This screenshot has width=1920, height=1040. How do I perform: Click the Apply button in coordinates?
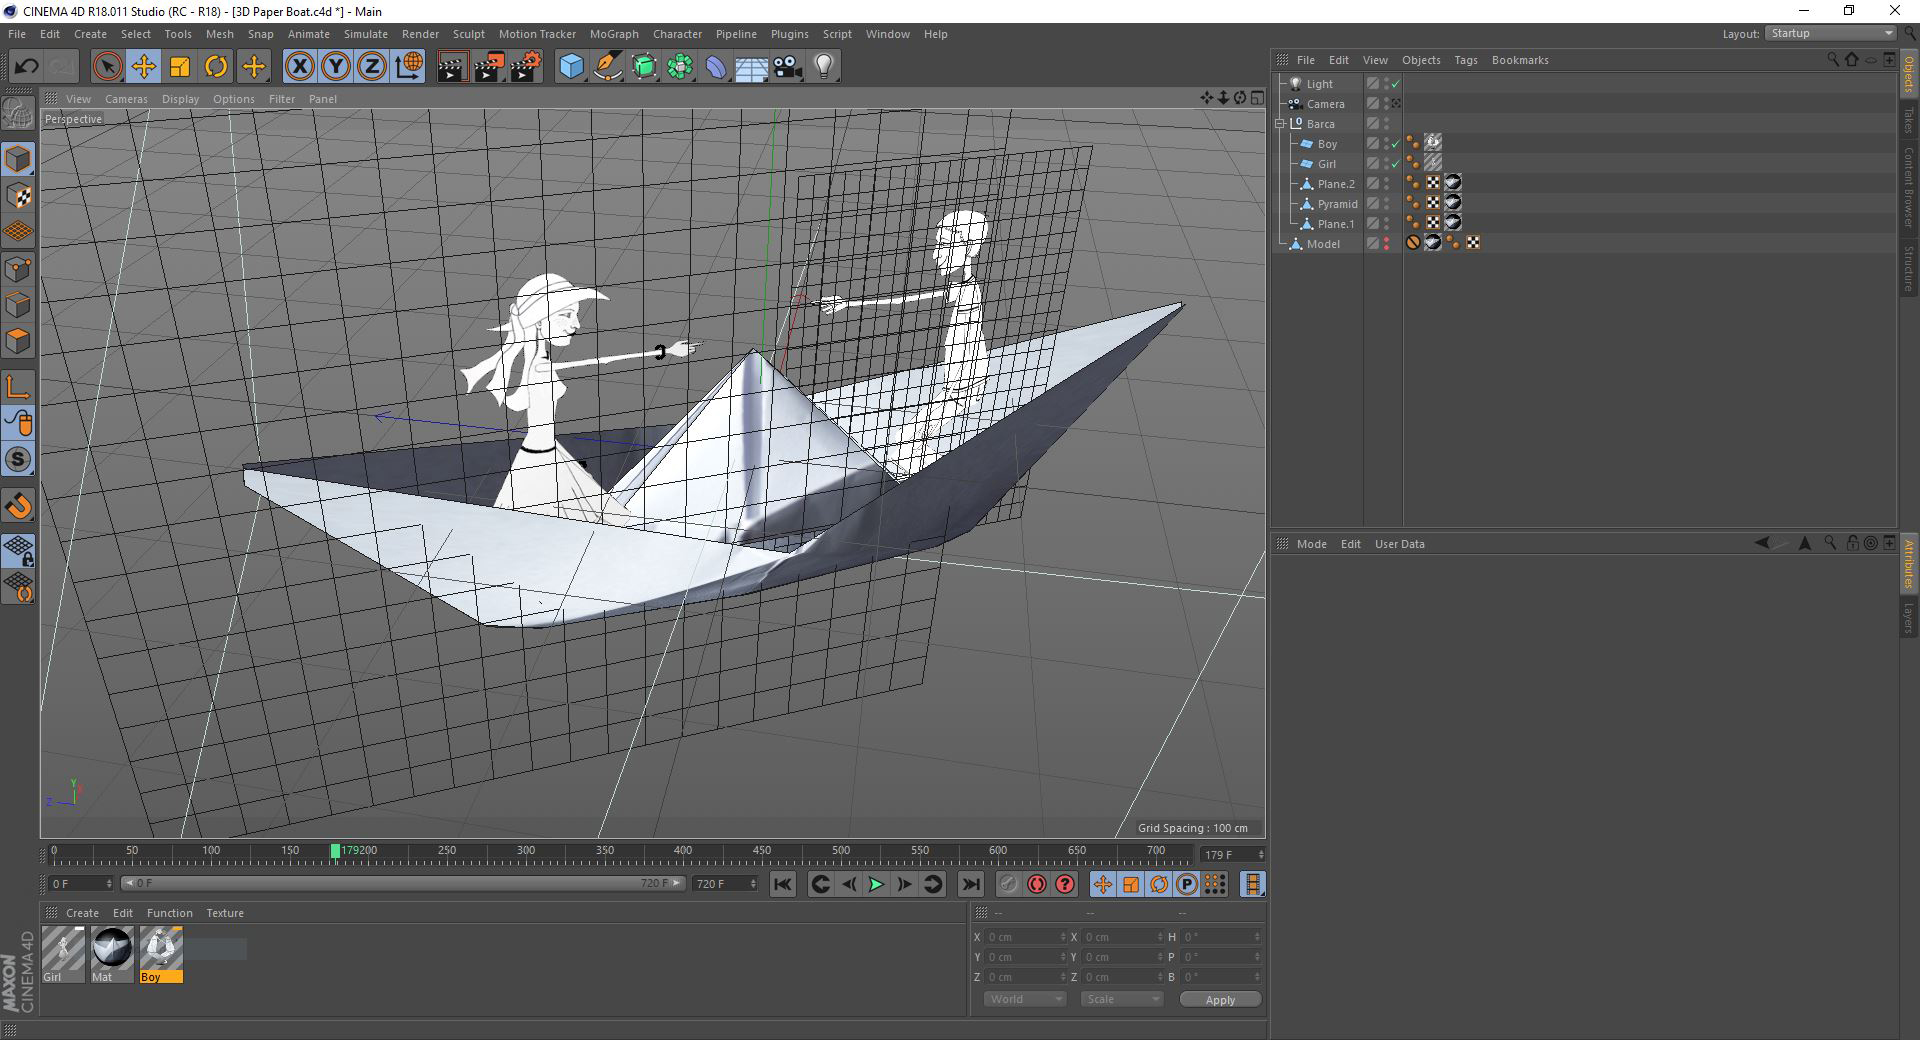tap(1220, 999)
